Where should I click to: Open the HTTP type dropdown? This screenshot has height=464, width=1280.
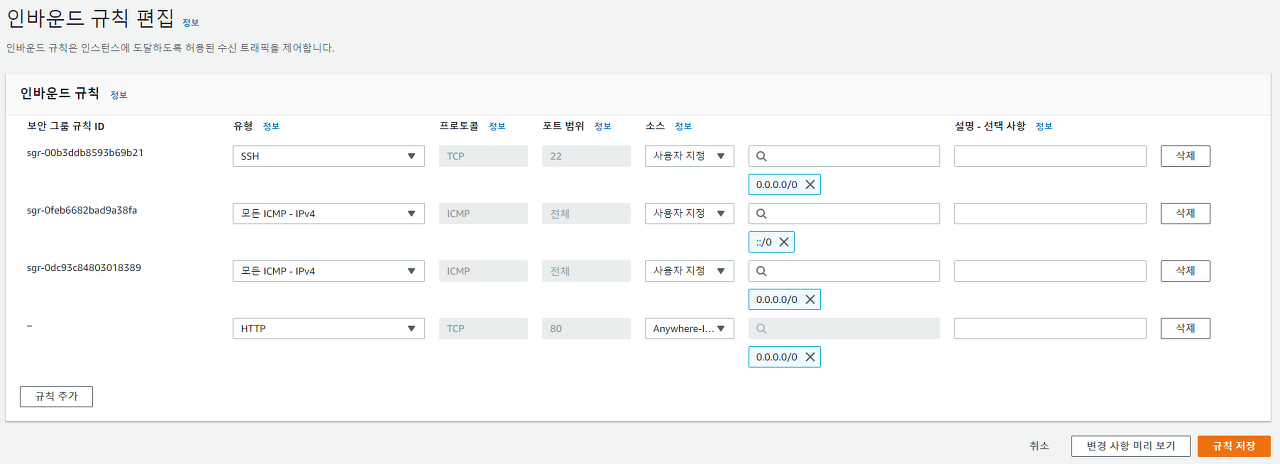(328, 328)
